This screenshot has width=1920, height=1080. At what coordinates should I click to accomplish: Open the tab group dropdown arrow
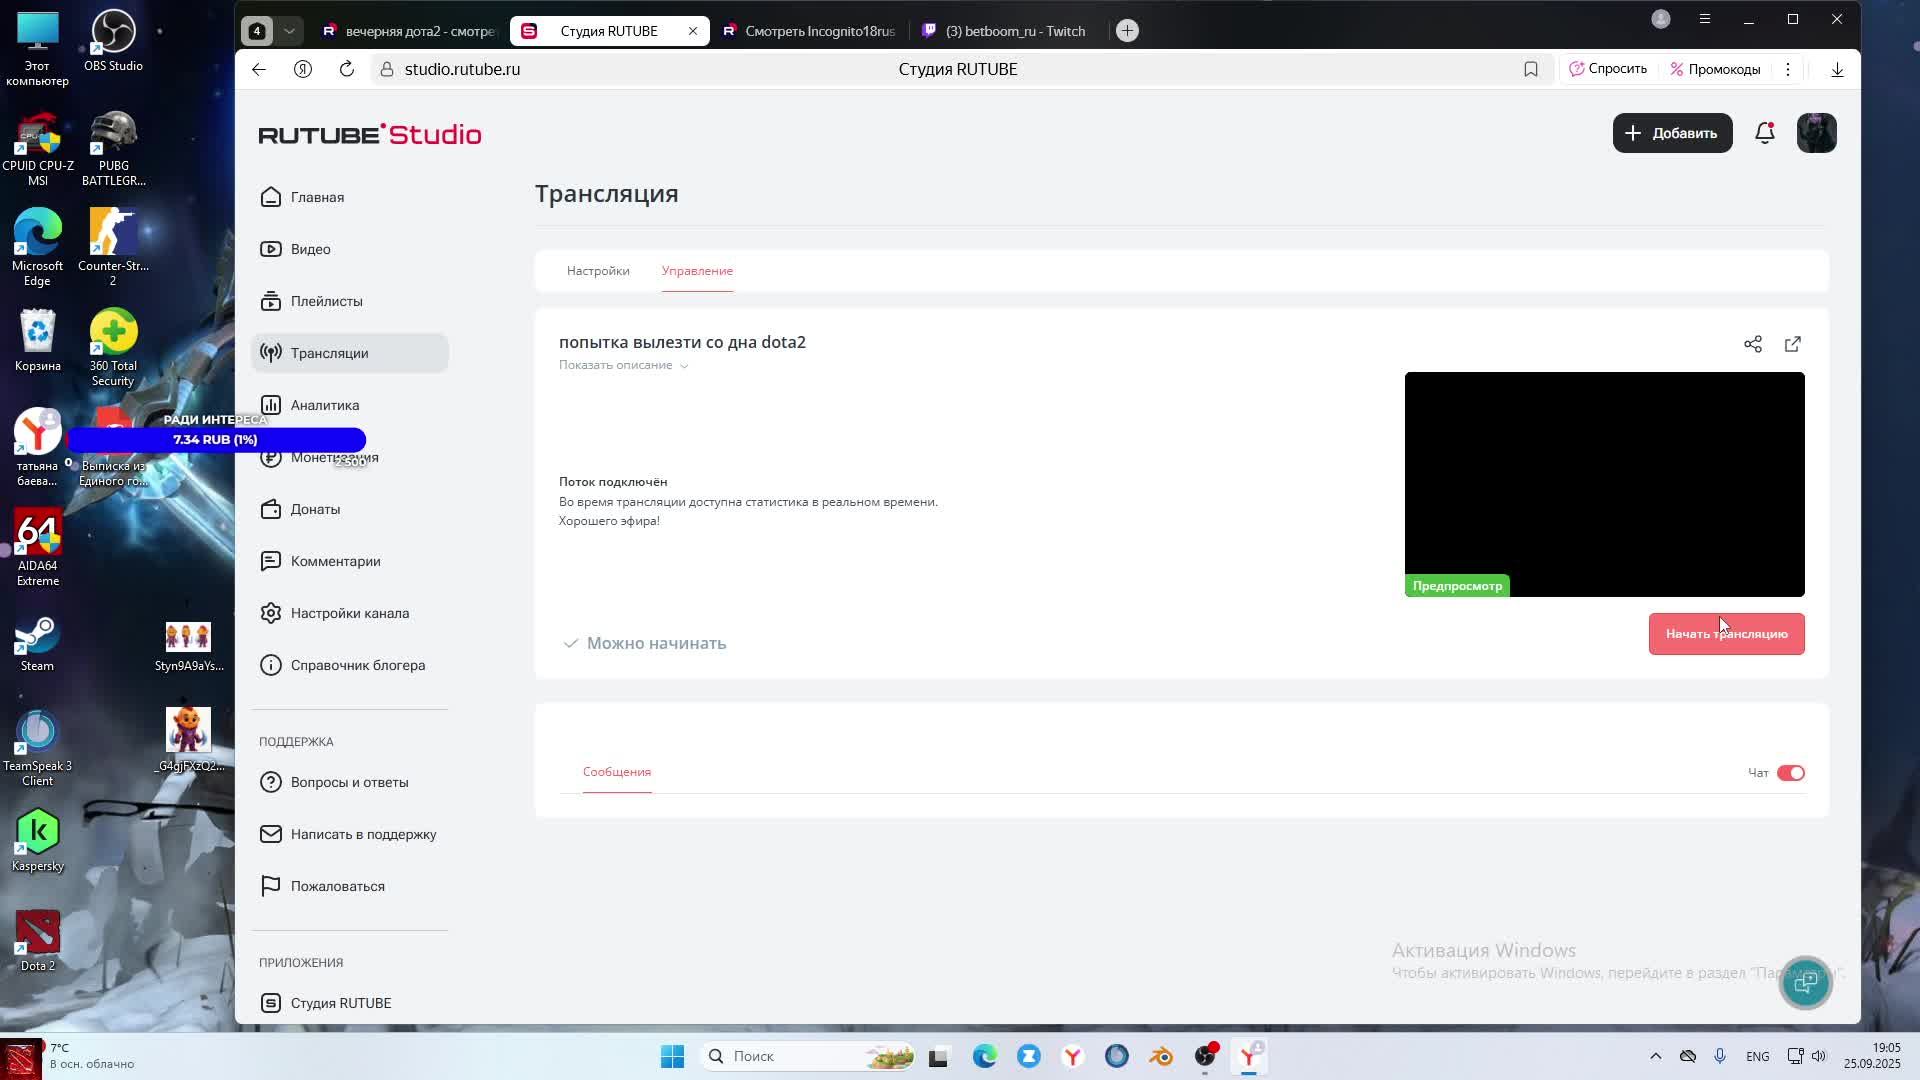click(x=289, y=31)
